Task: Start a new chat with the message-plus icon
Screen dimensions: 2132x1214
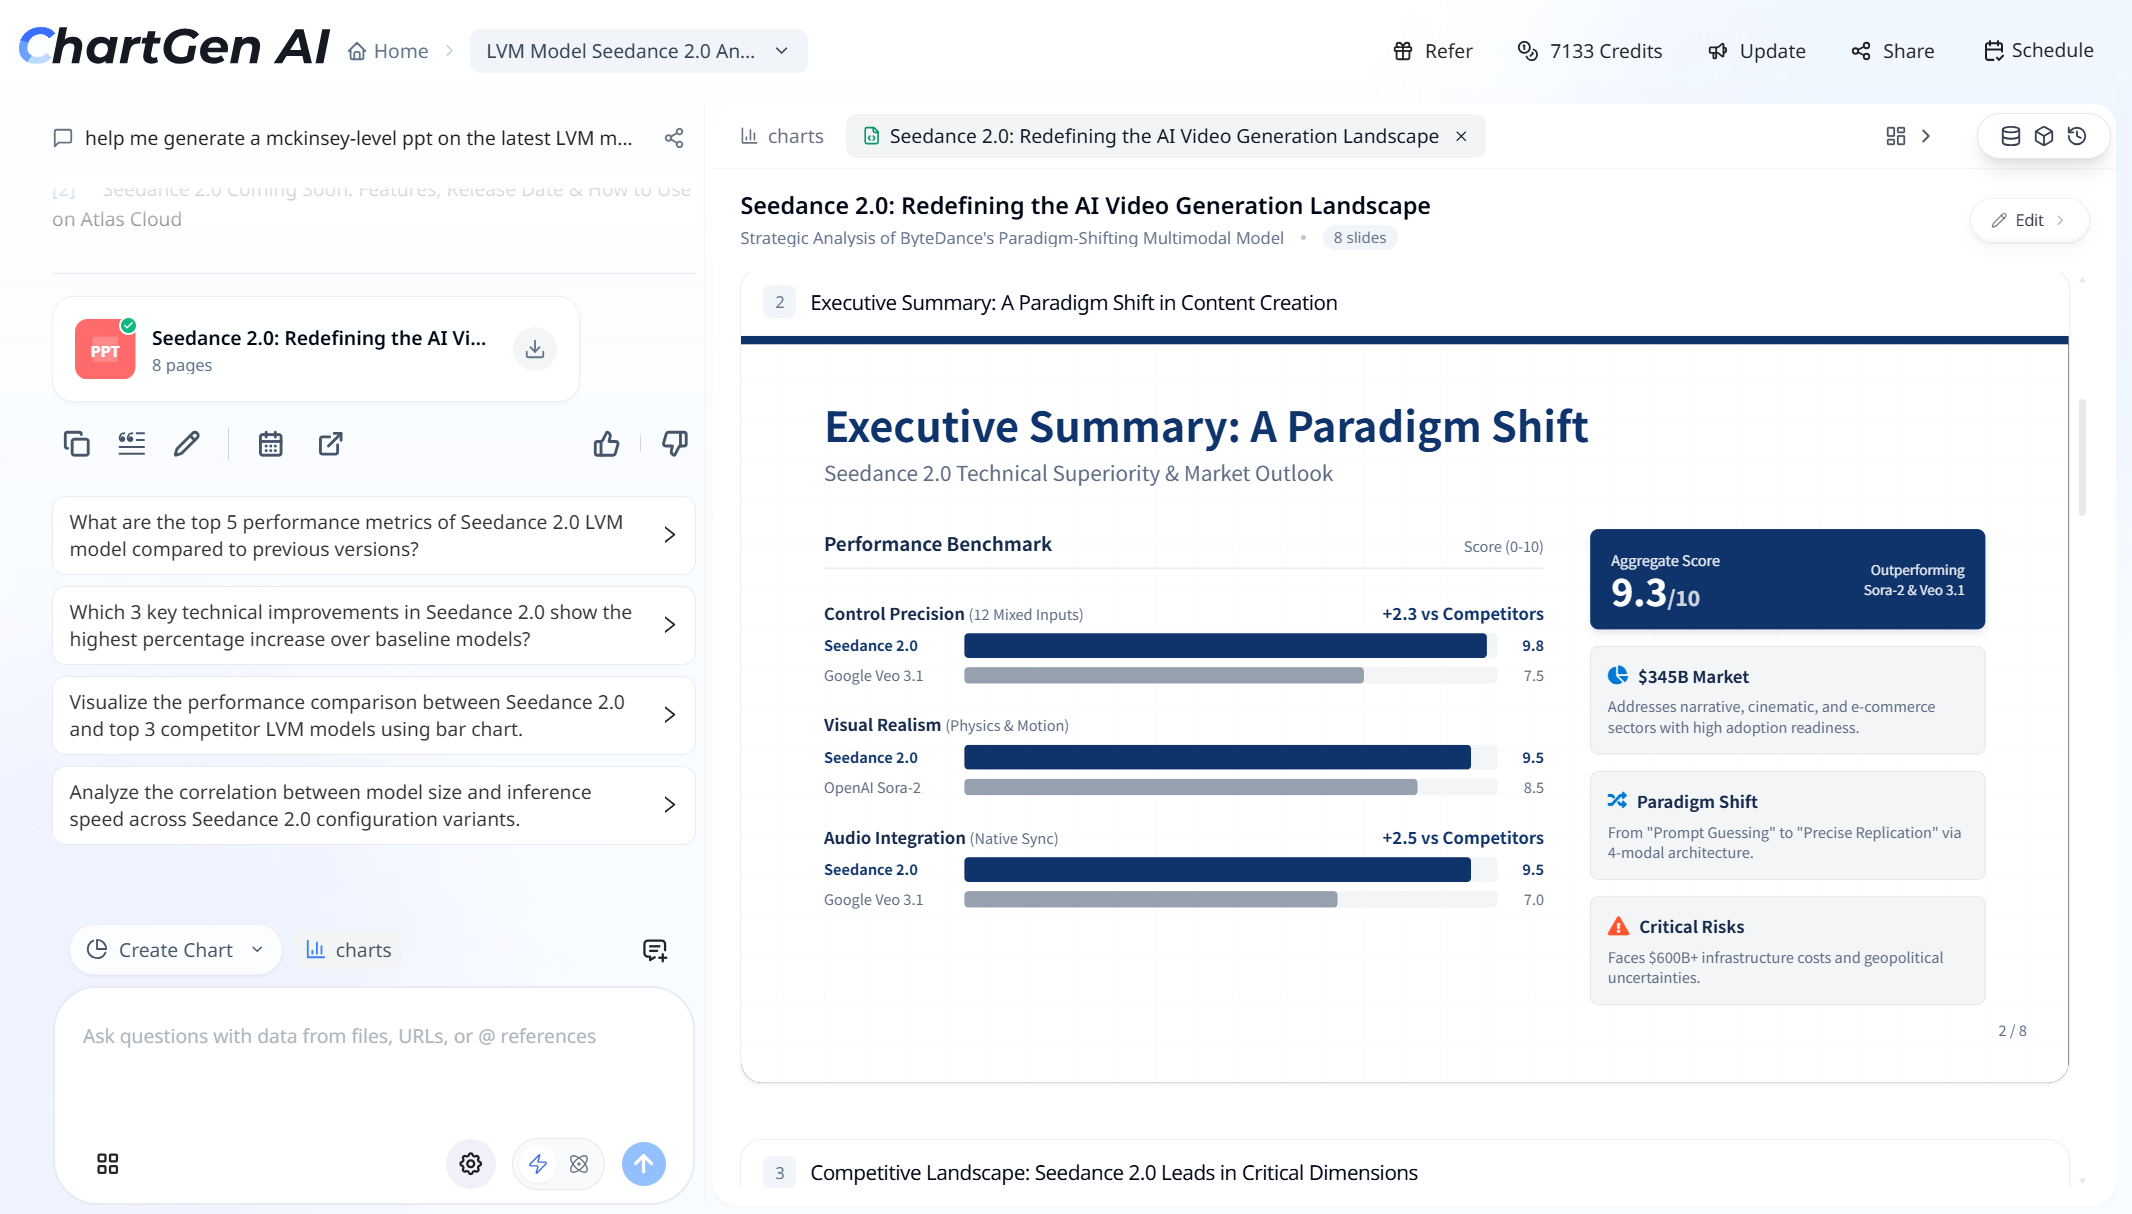Action: pyautogui.click(x=655, y=950)
